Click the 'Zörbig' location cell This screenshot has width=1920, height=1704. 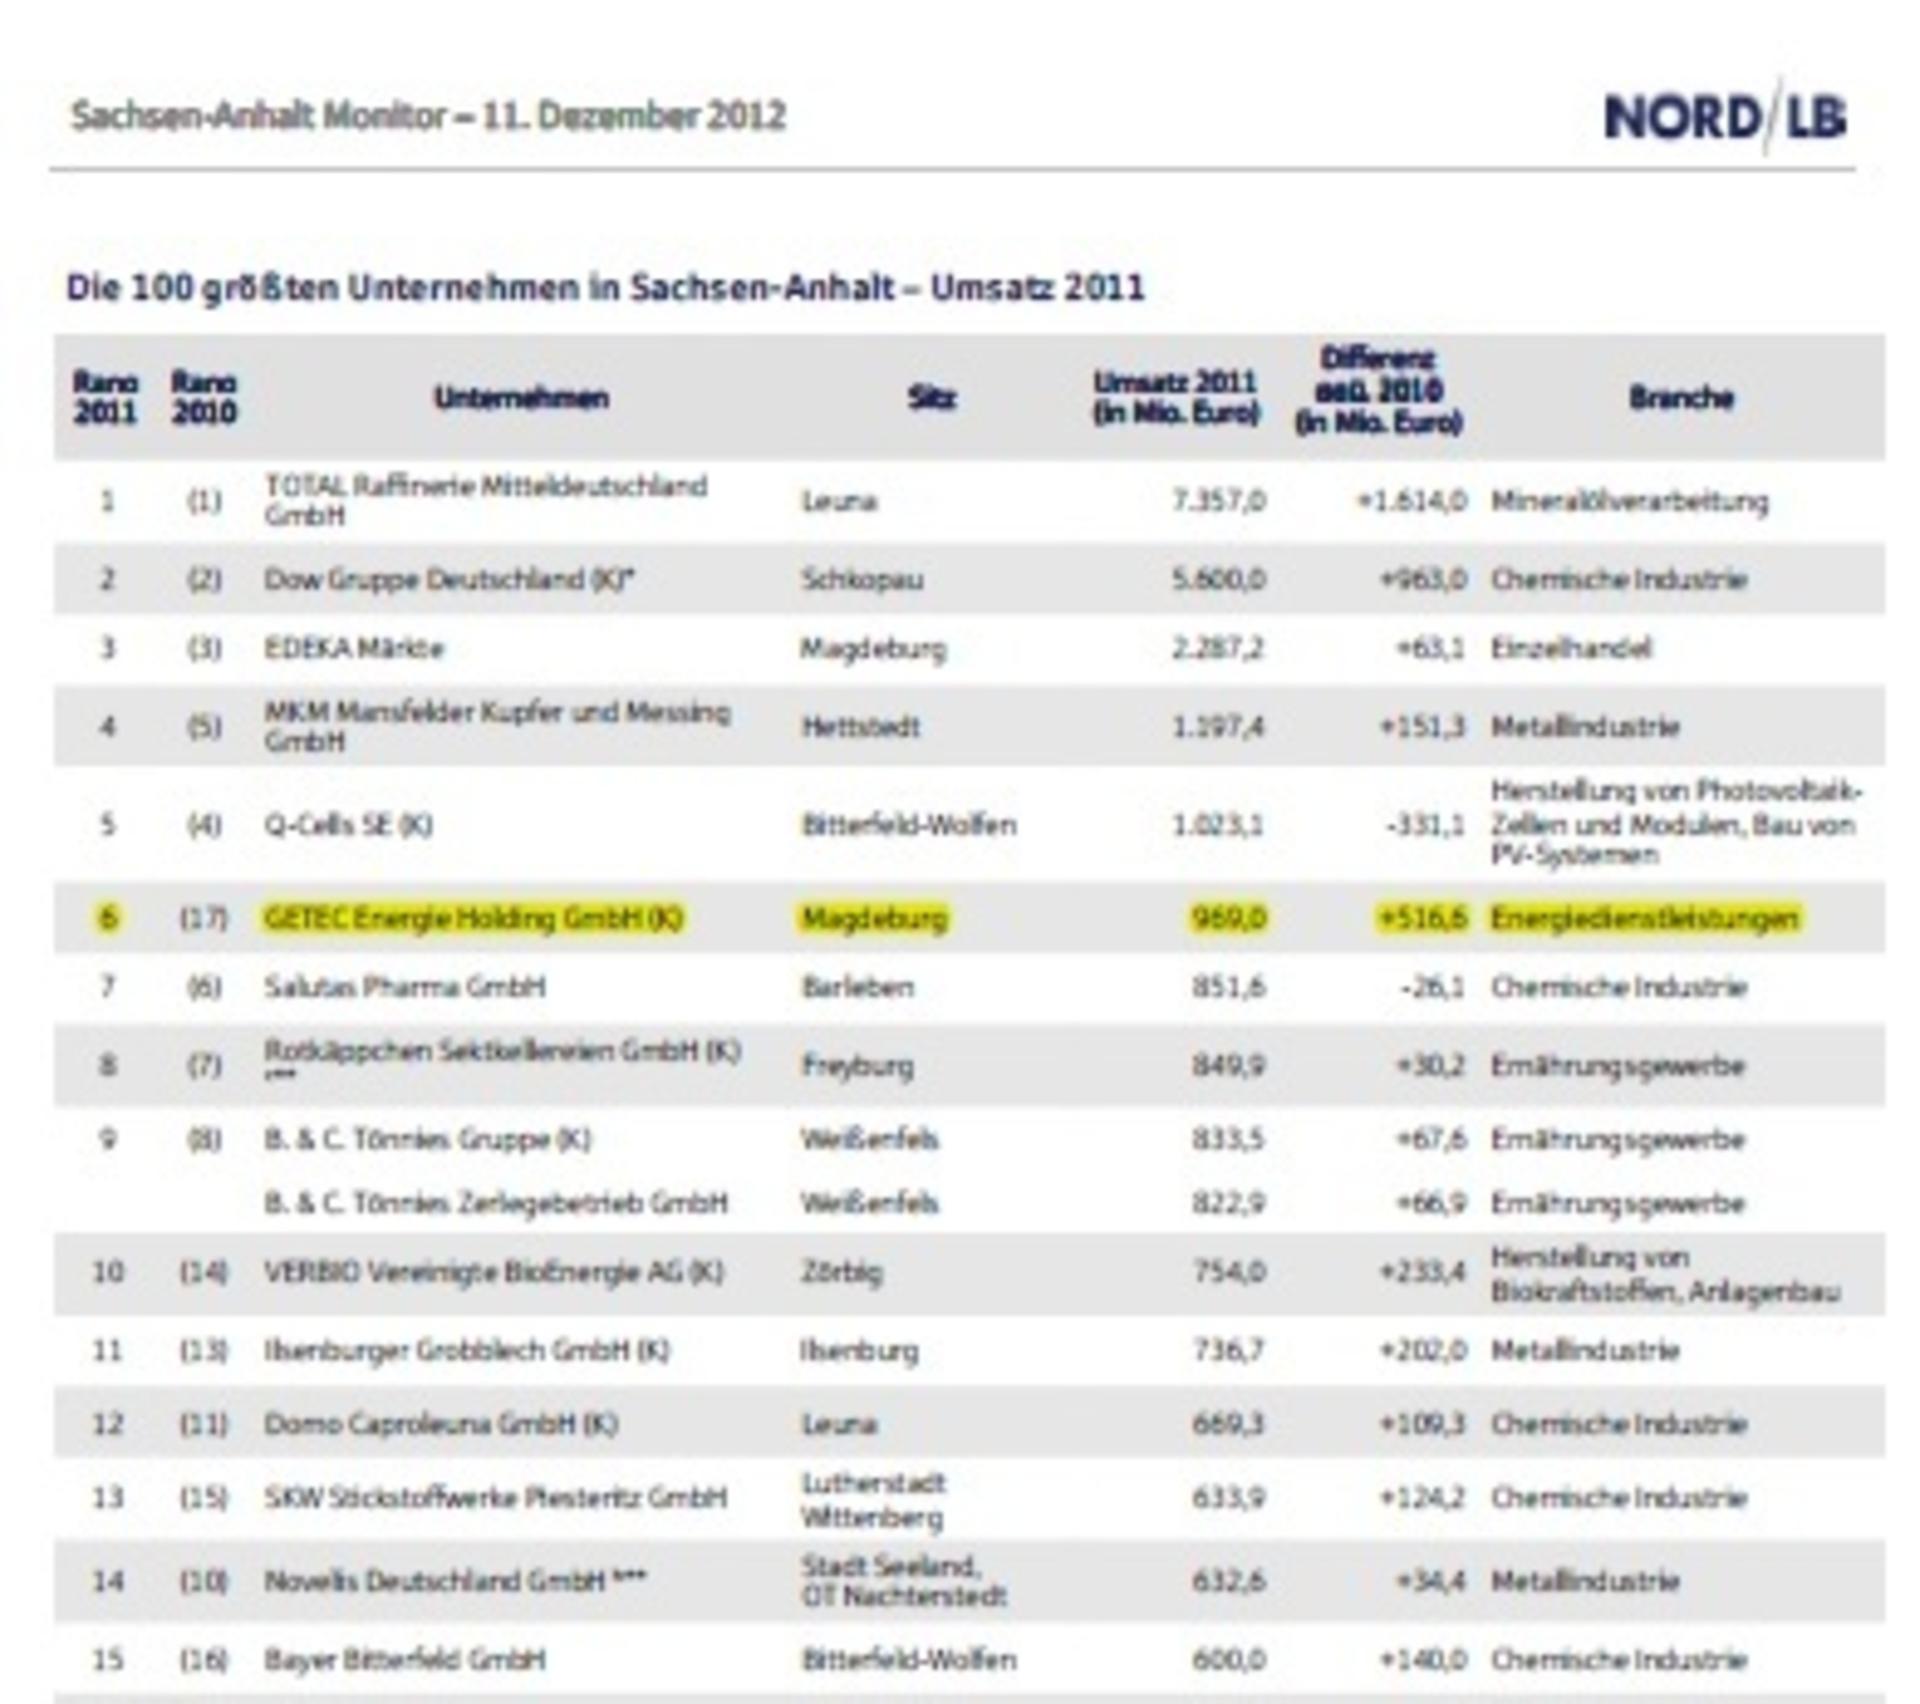(x=841, y=1272)
